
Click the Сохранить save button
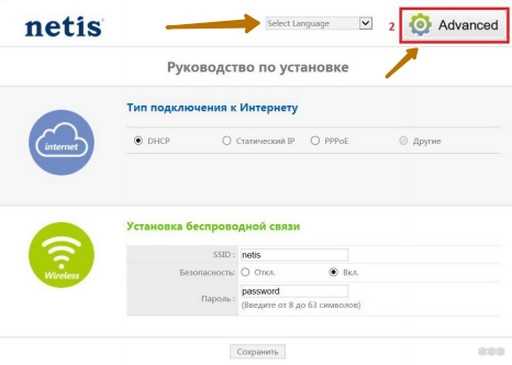coord(257,352)
